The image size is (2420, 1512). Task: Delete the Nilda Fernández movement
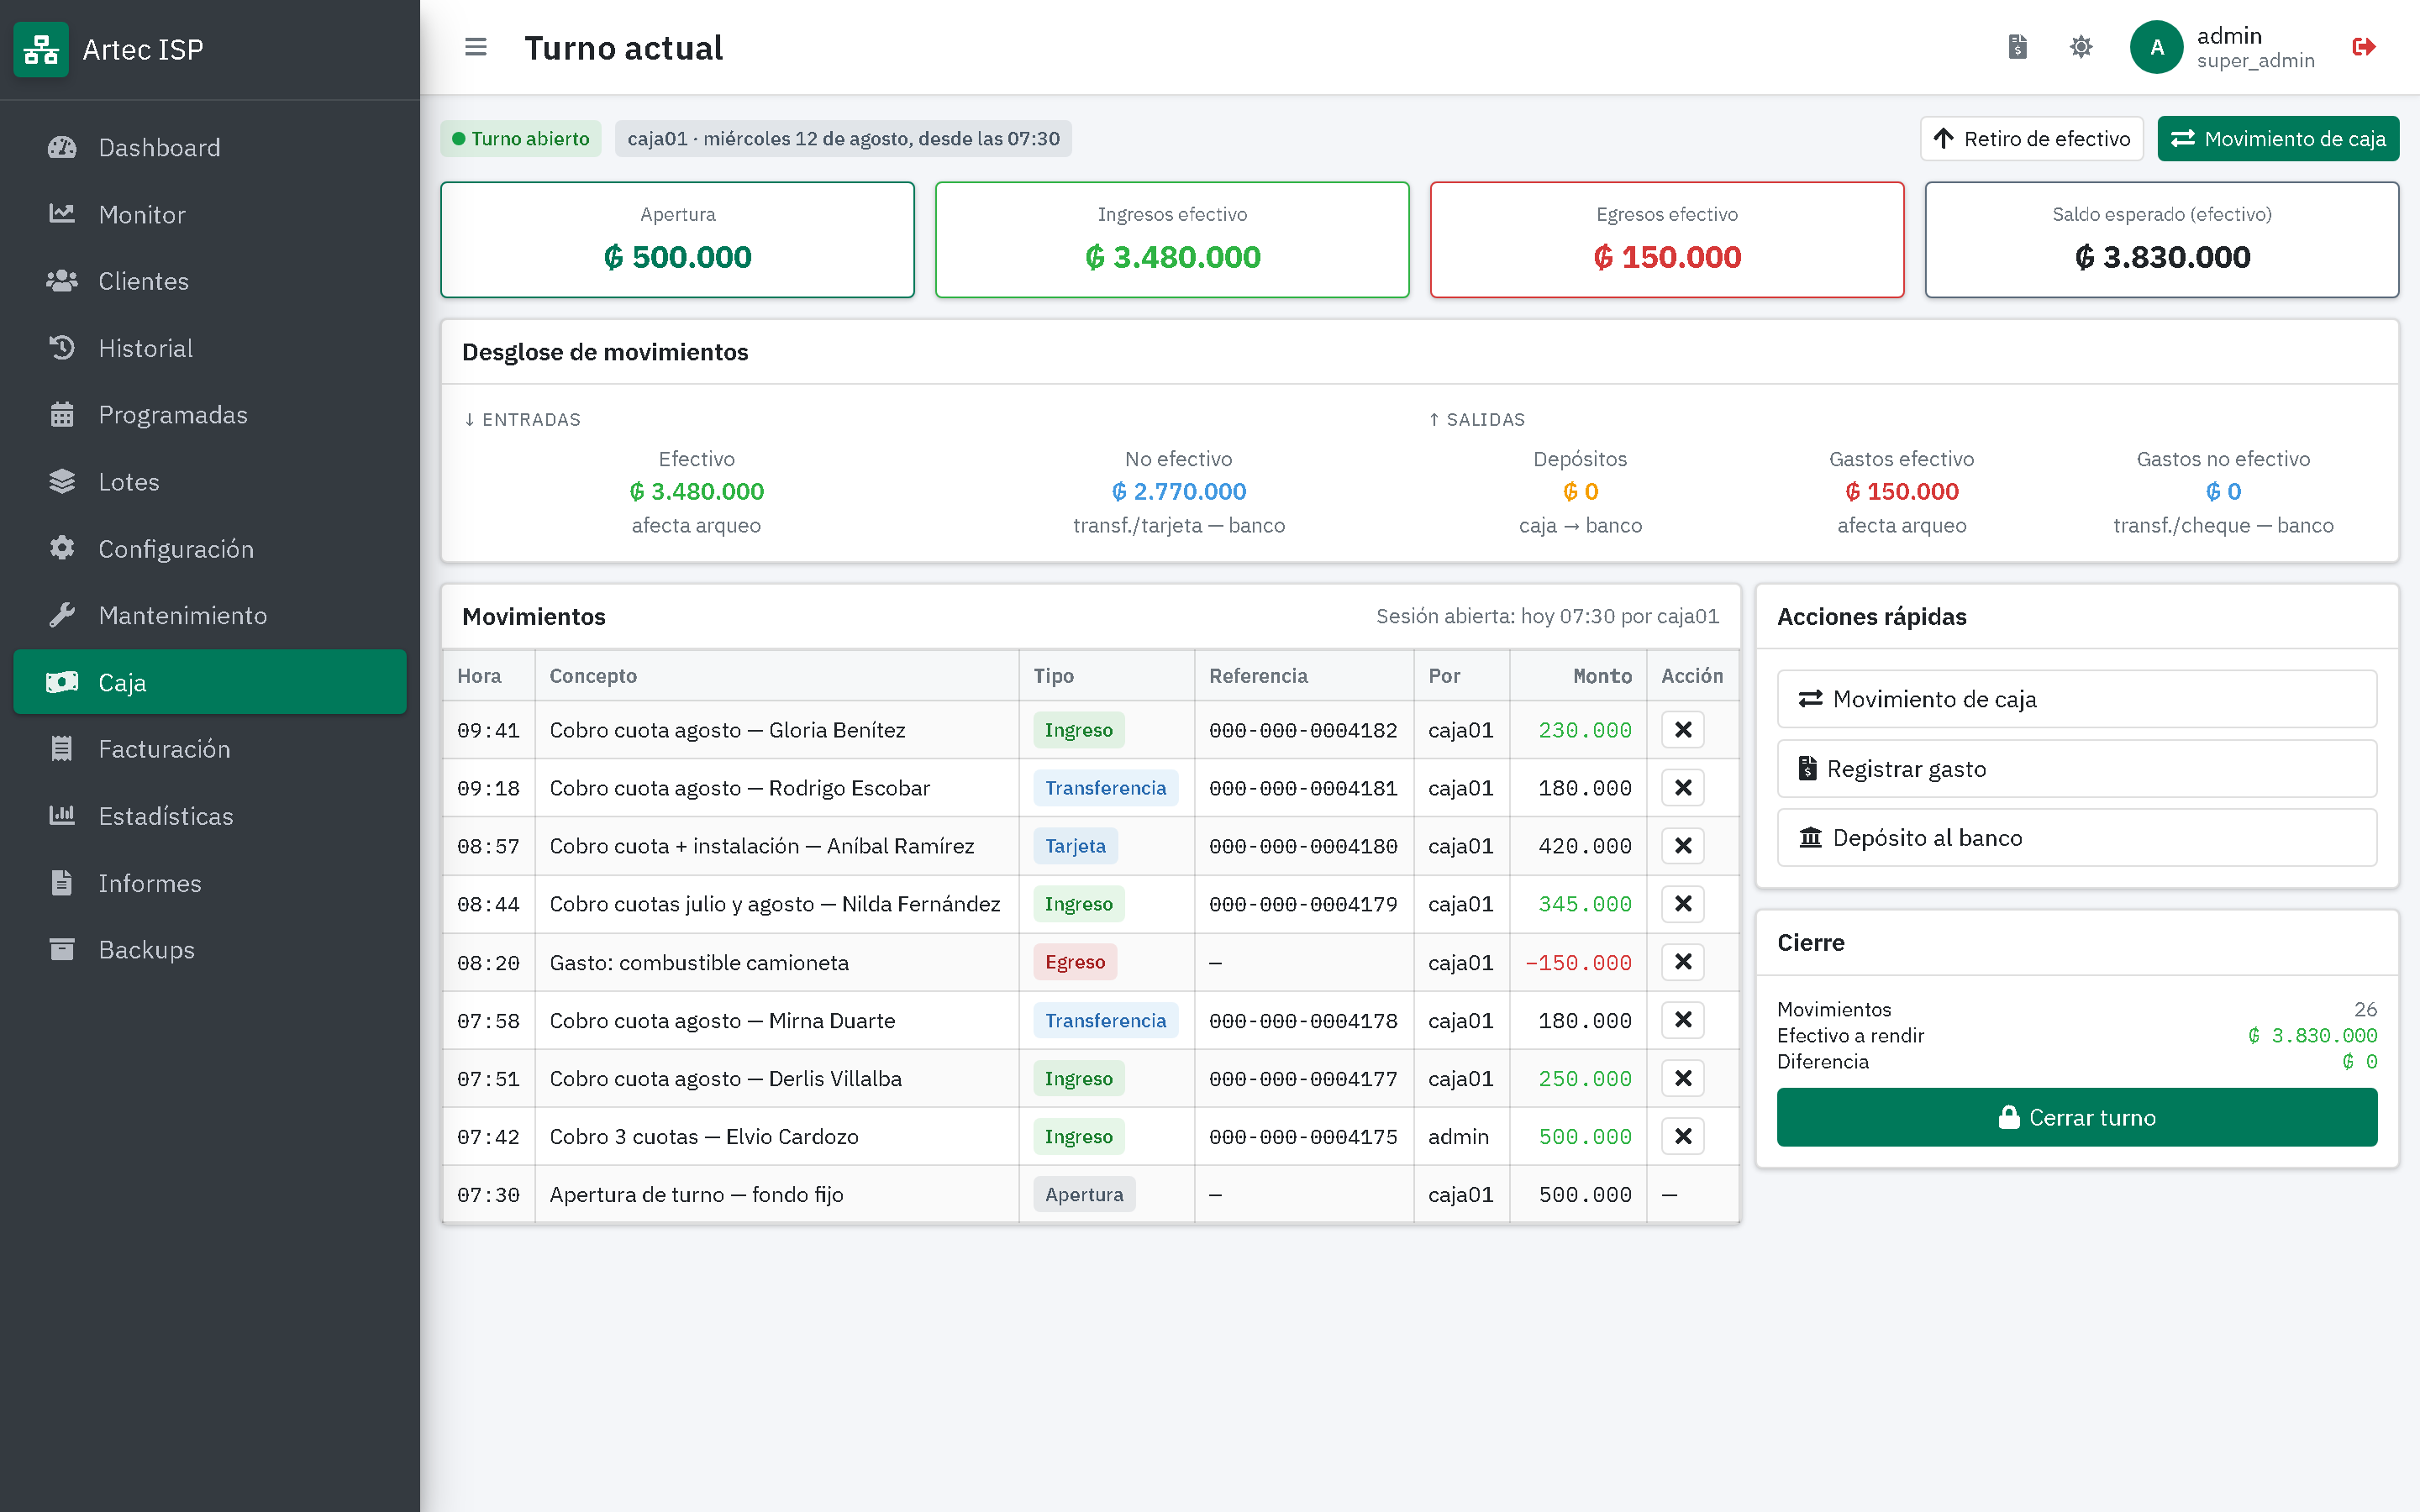tap(1682, 904)
